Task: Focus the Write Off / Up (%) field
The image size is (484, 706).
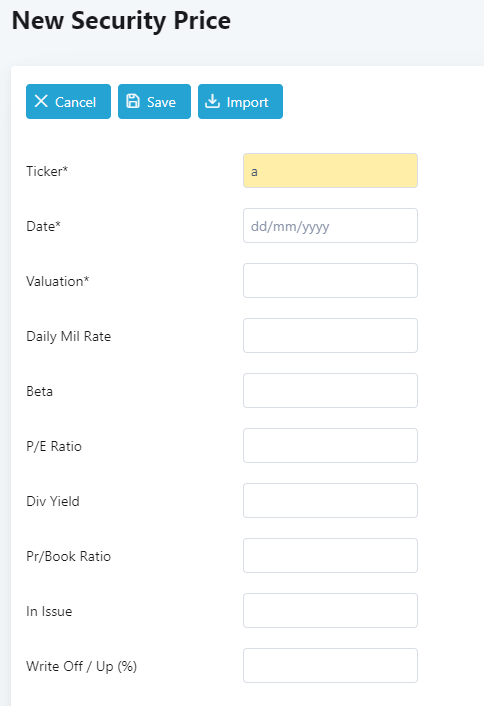Action: 330,665
